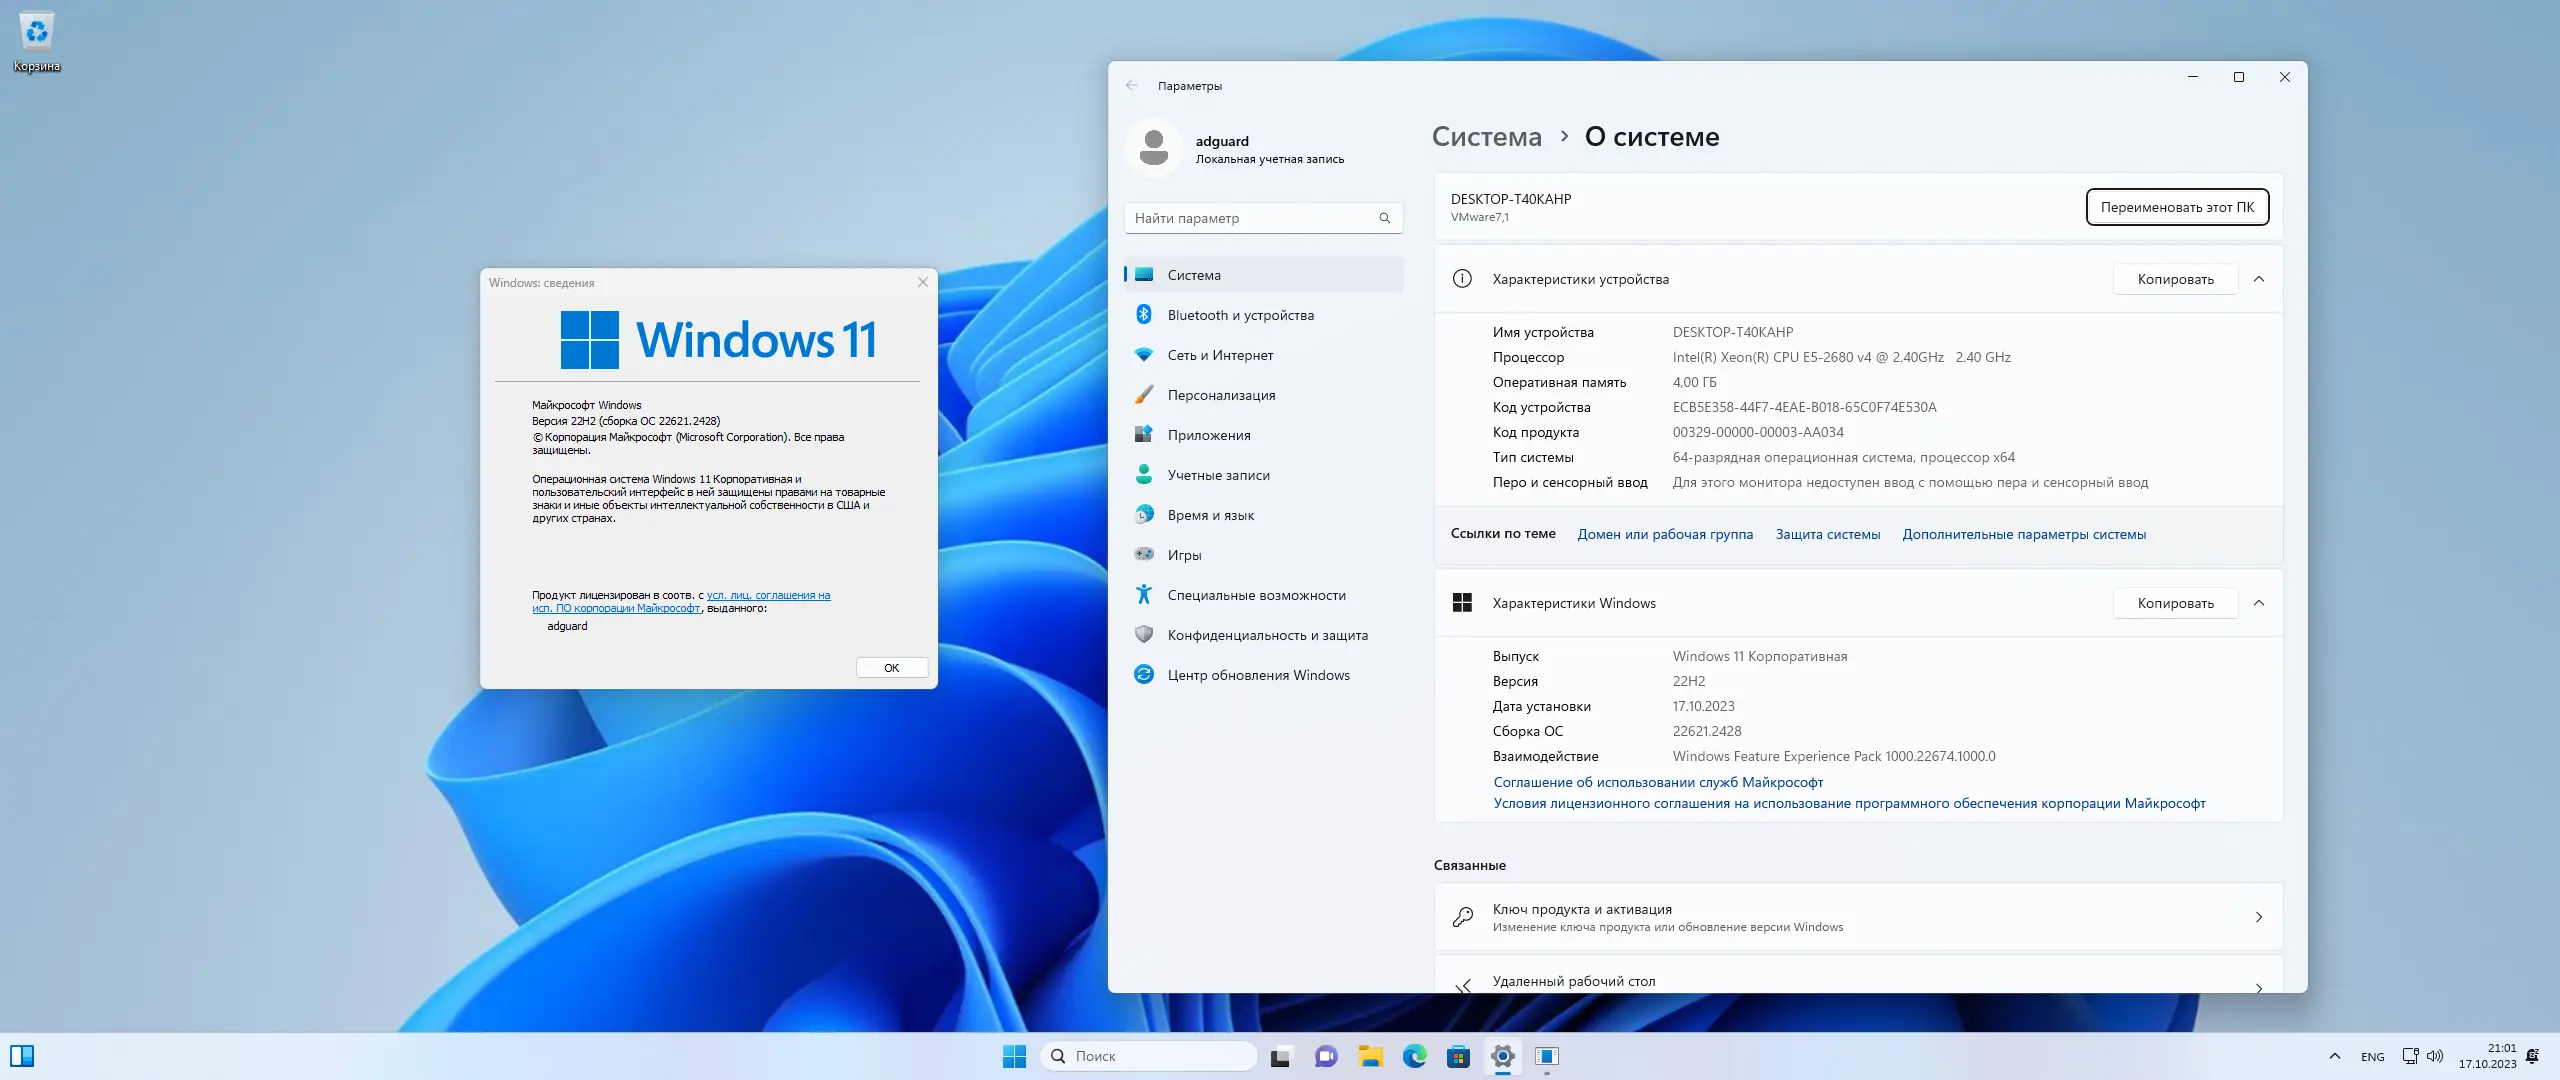Image resolution: width=2560 pixels, height=1080 pixels.
Task: Open File Explorer from taskbar
Action: click(1370, 1056)
